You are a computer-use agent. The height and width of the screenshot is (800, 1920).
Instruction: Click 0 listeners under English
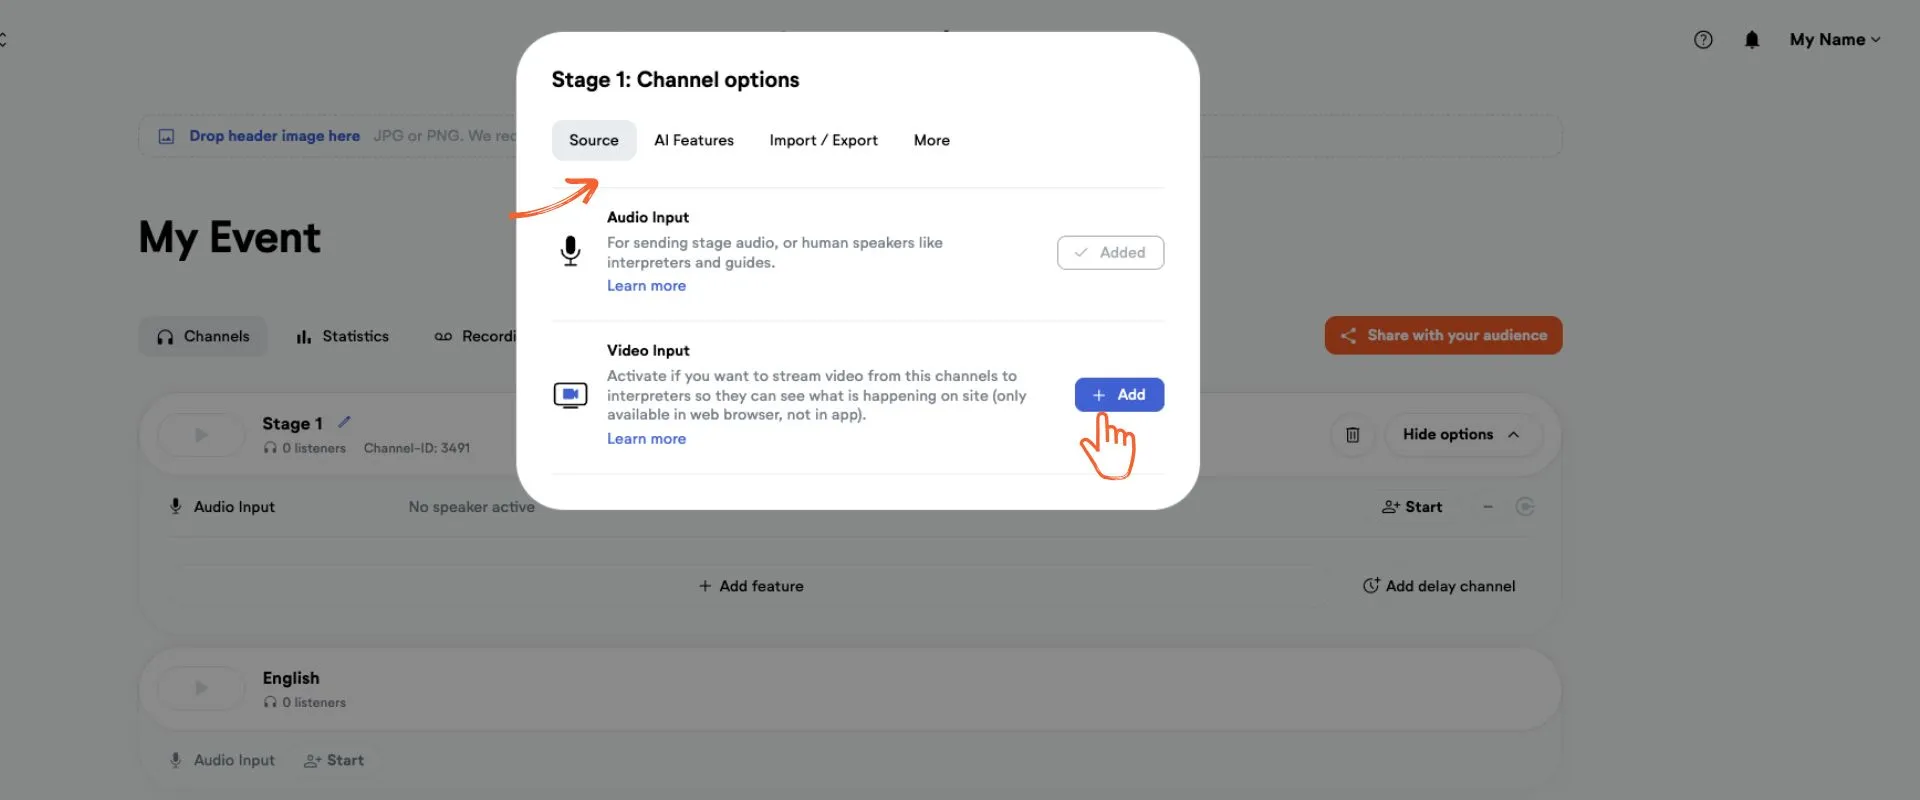pos(305,703)
